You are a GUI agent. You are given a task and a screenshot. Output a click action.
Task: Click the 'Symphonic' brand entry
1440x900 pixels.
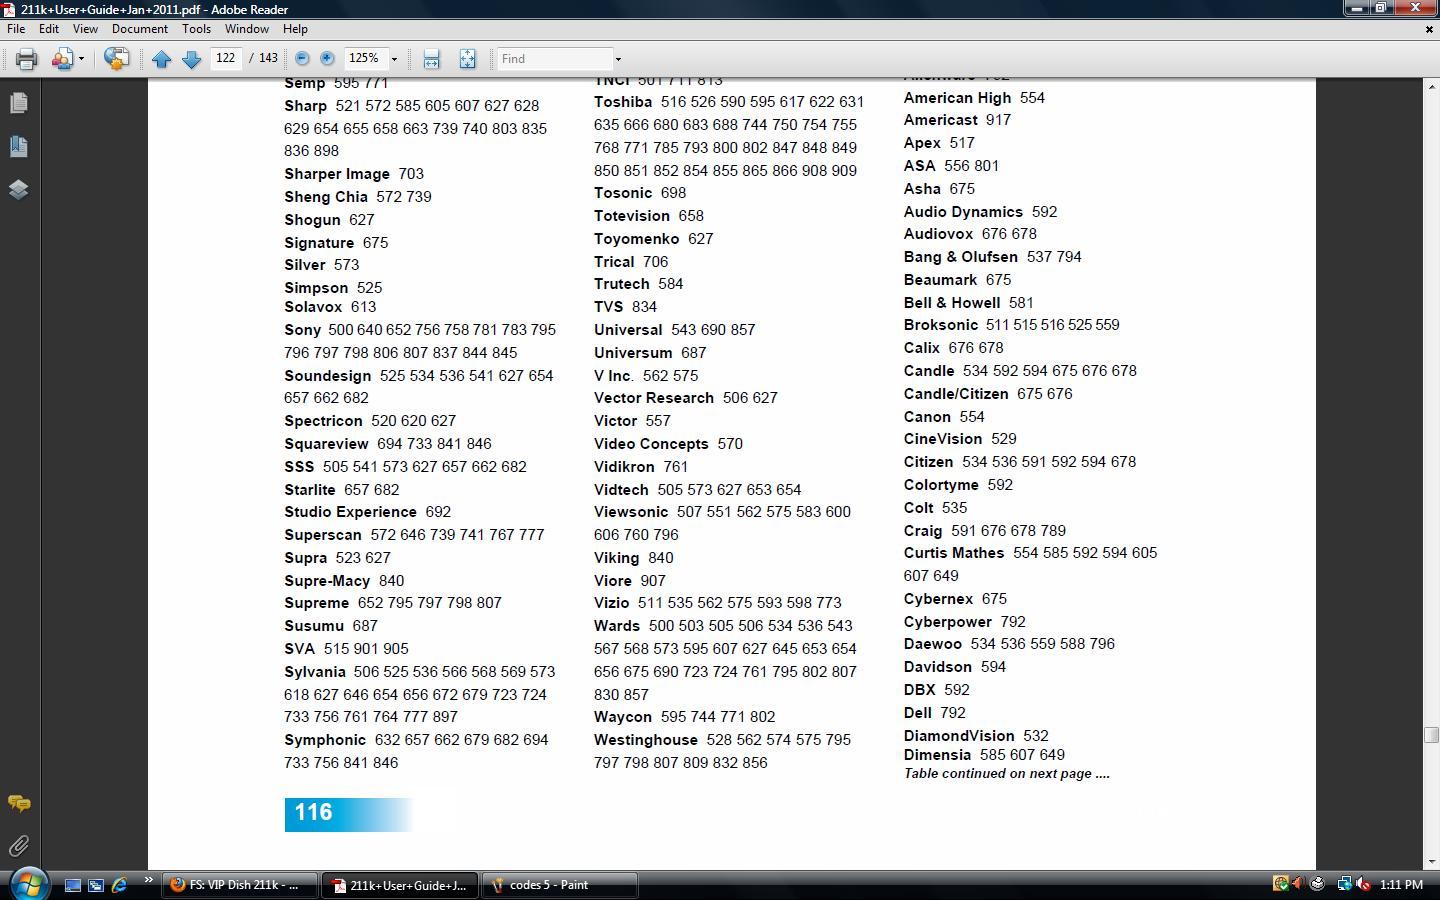325,740
